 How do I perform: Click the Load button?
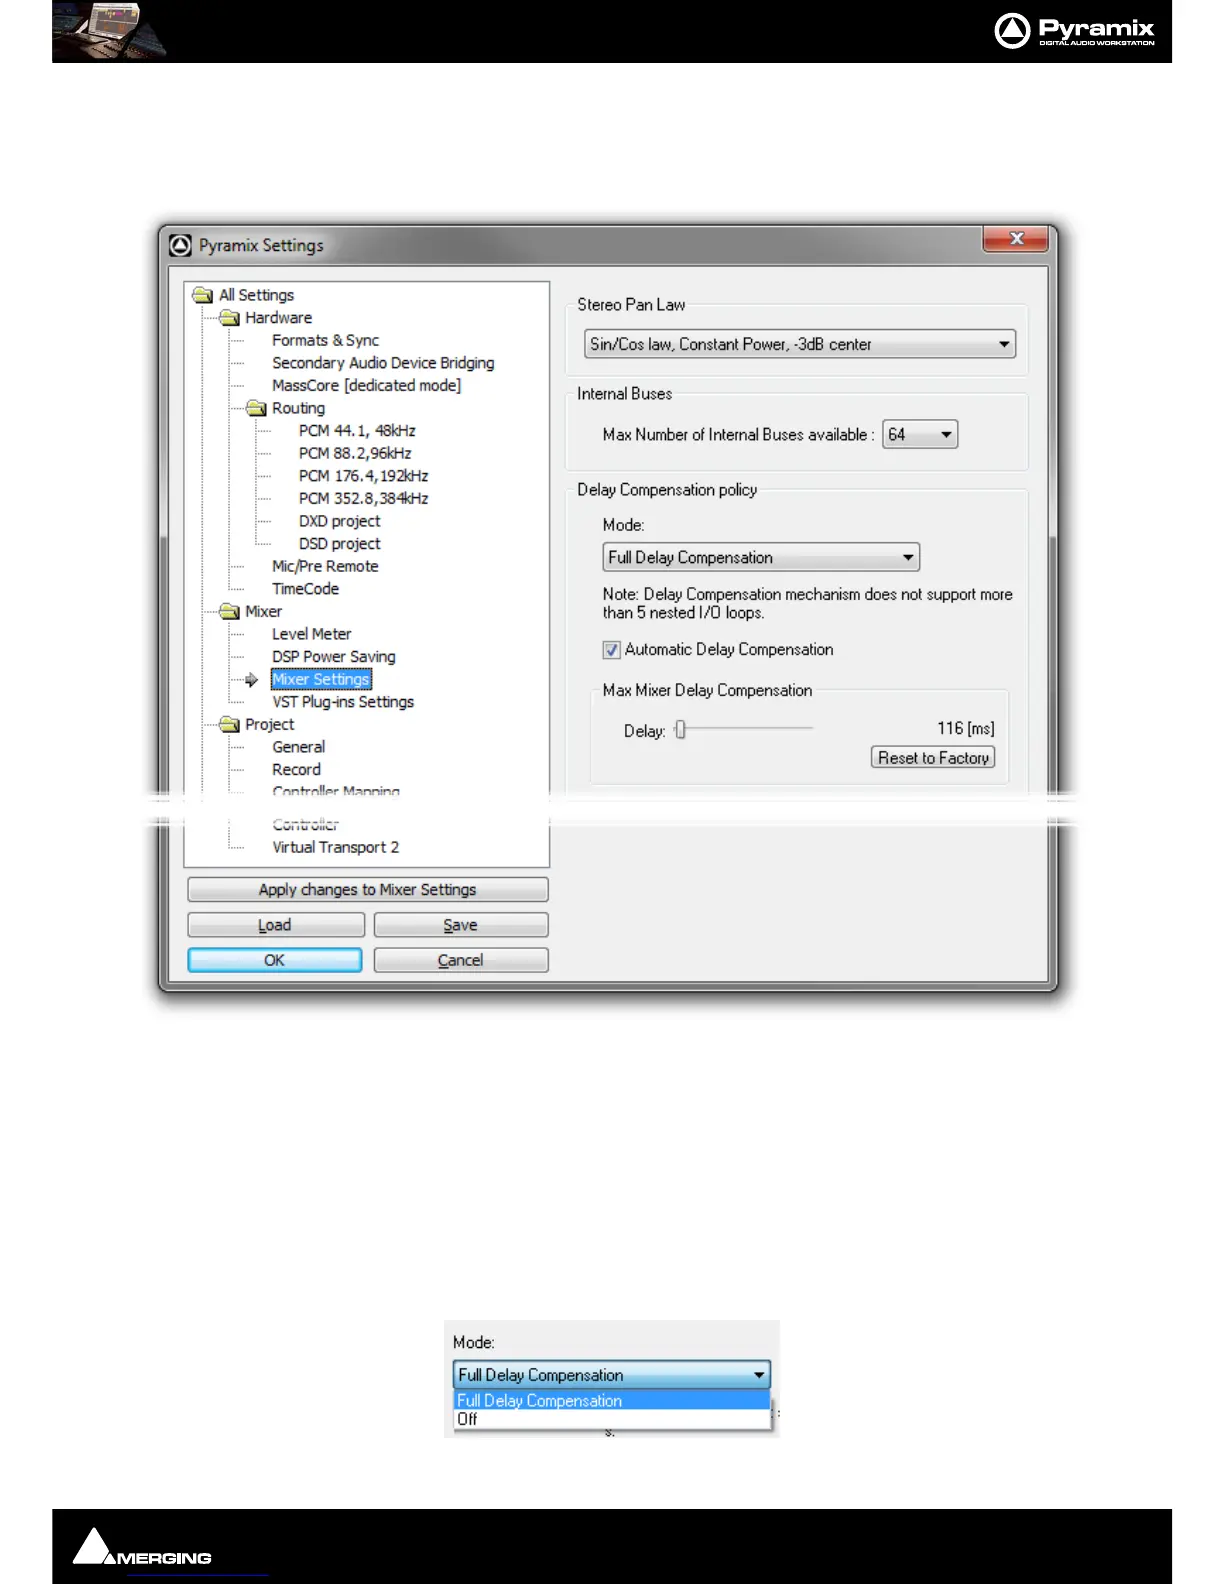(x=276, y=925)
